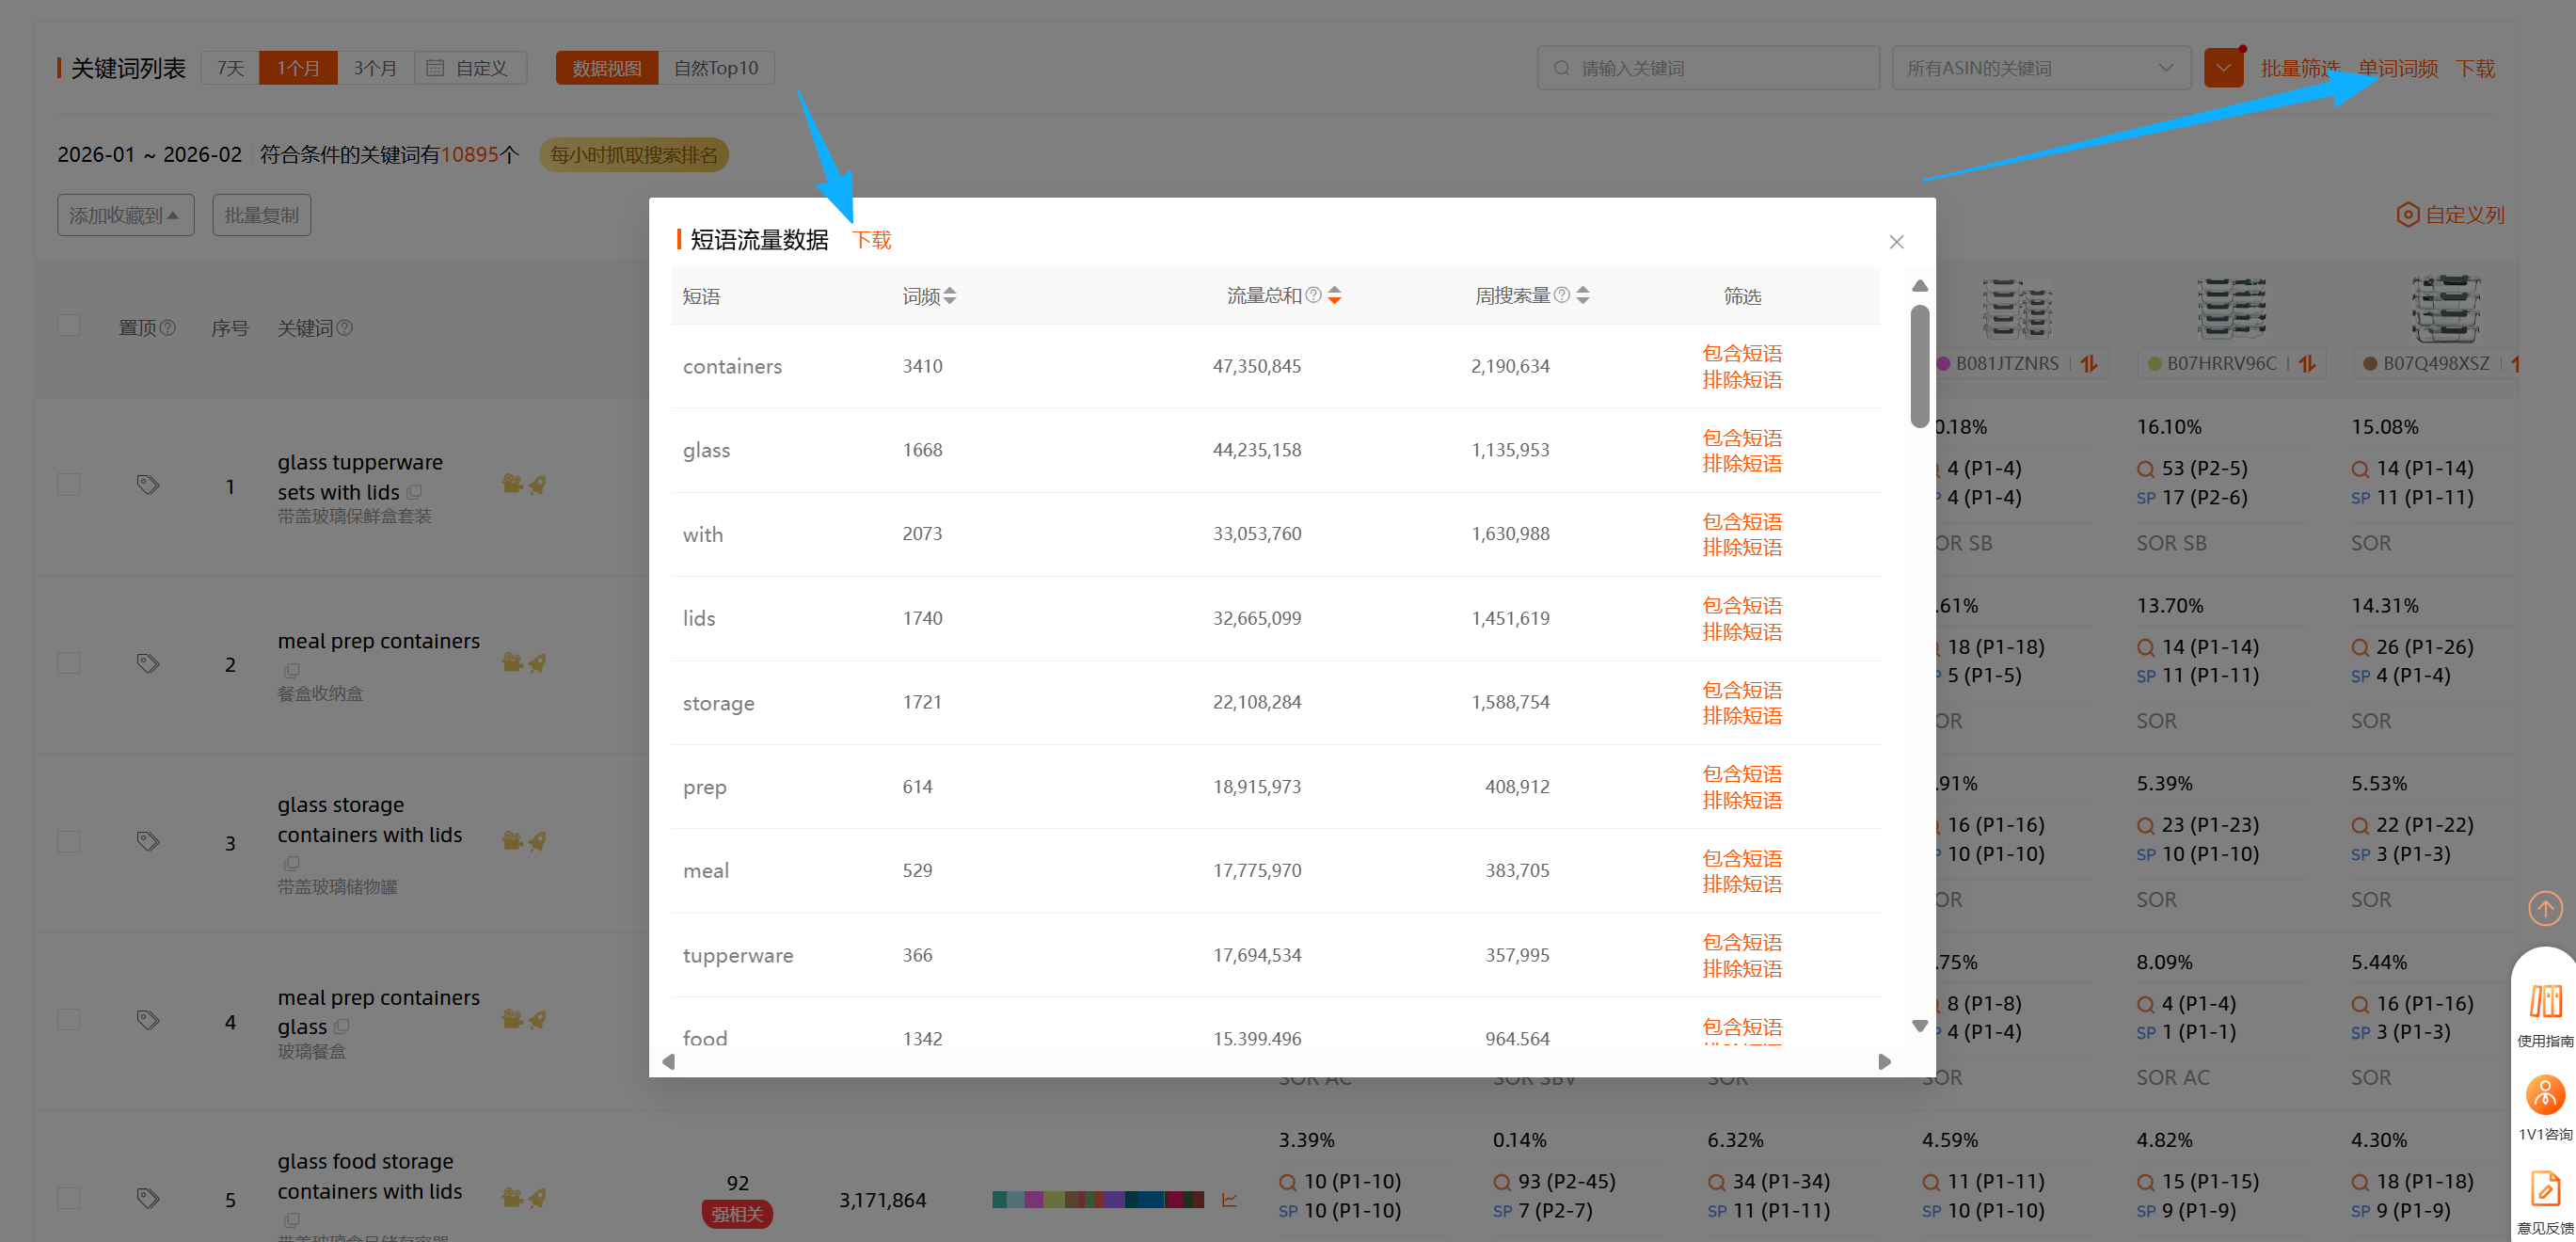Open 所有ASIN的关键词 dropdown
This screenshot has width=2576, height=1242.
(2040, 68)
